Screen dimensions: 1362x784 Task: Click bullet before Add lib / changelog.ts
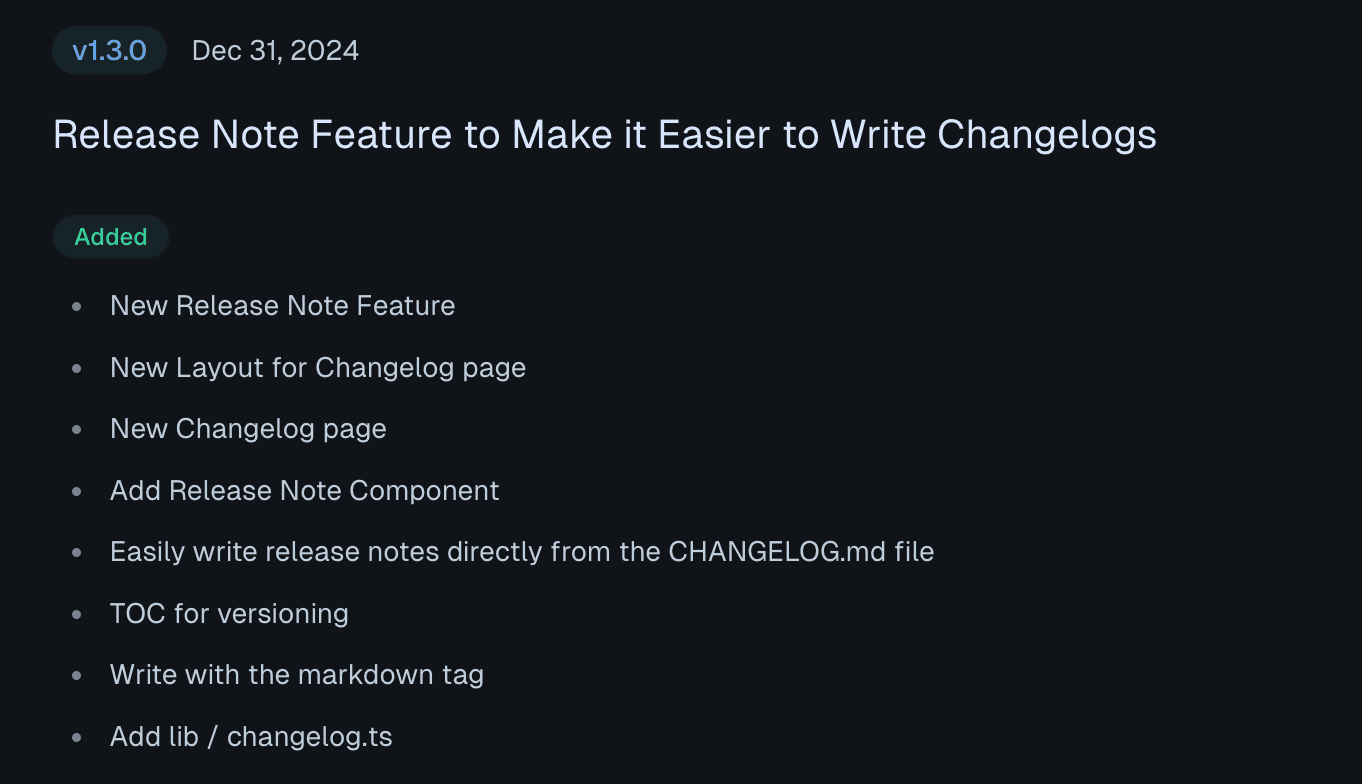tap(77, 738)
